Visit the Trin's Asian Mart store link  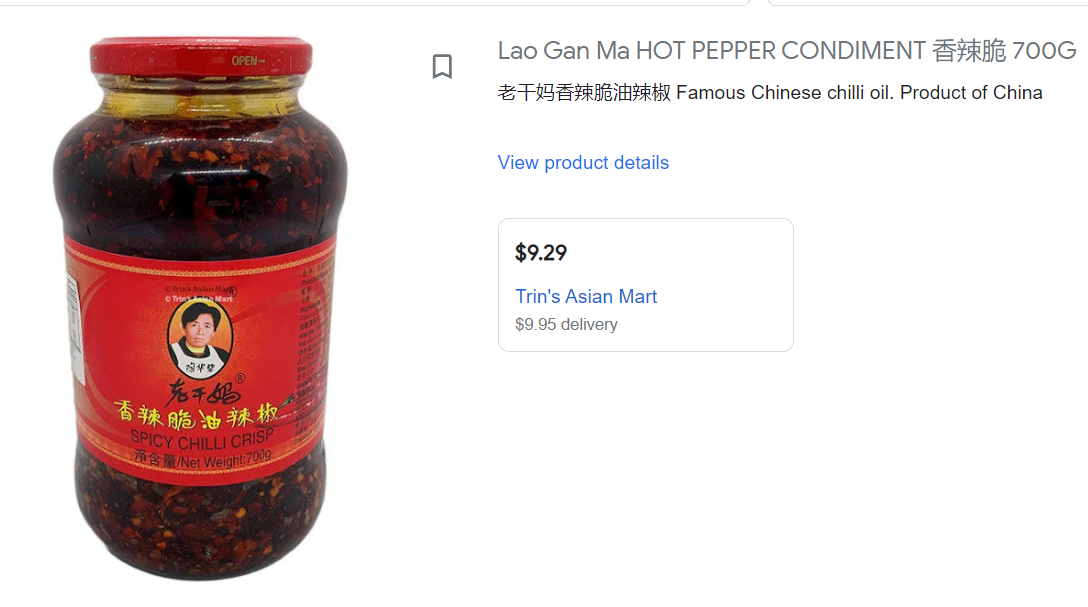(x=586, y=296)
